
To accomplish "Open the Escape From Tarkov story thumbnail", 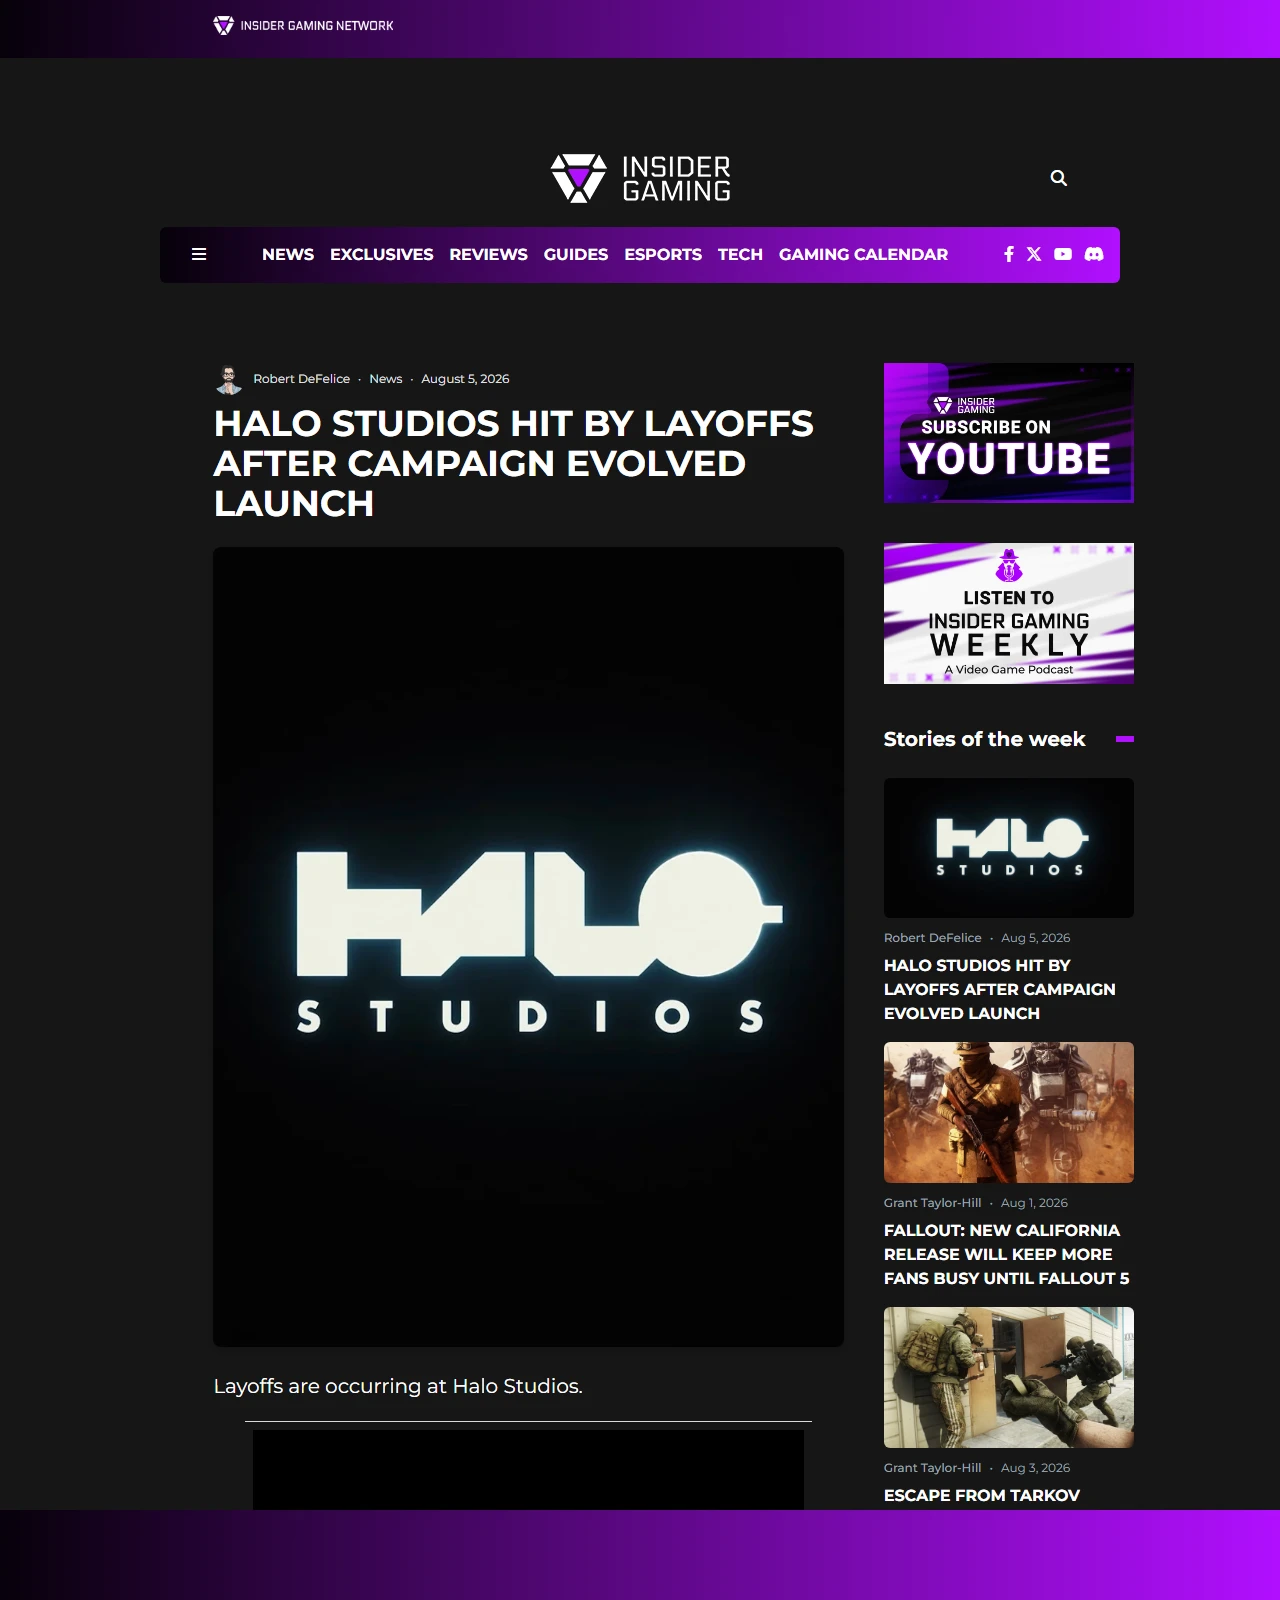I will [x=1009, y=1377].
